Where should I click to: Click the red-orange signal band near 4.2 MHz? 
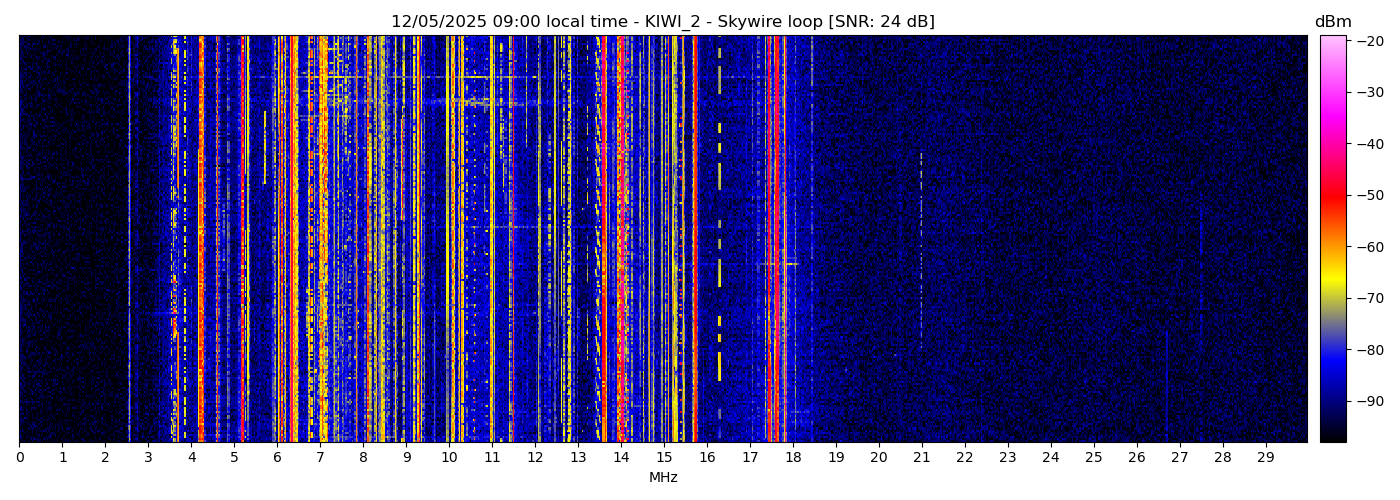point(201,240)
